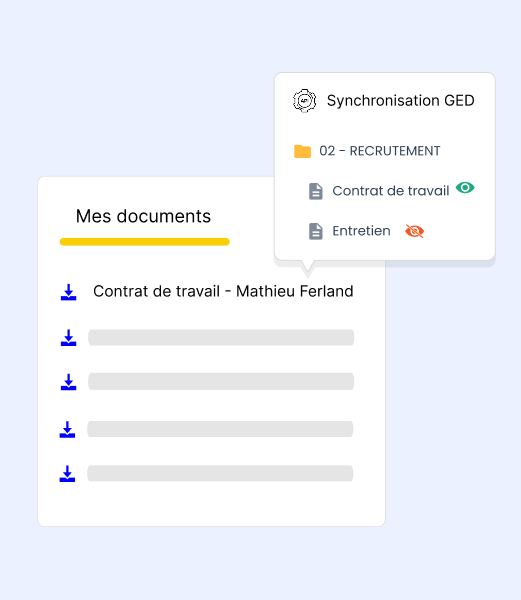Download Contrat de travail - Mathieu Ferland
This screenshot has height=600, width=521.
pyautogui.click(x=68, y=292)
